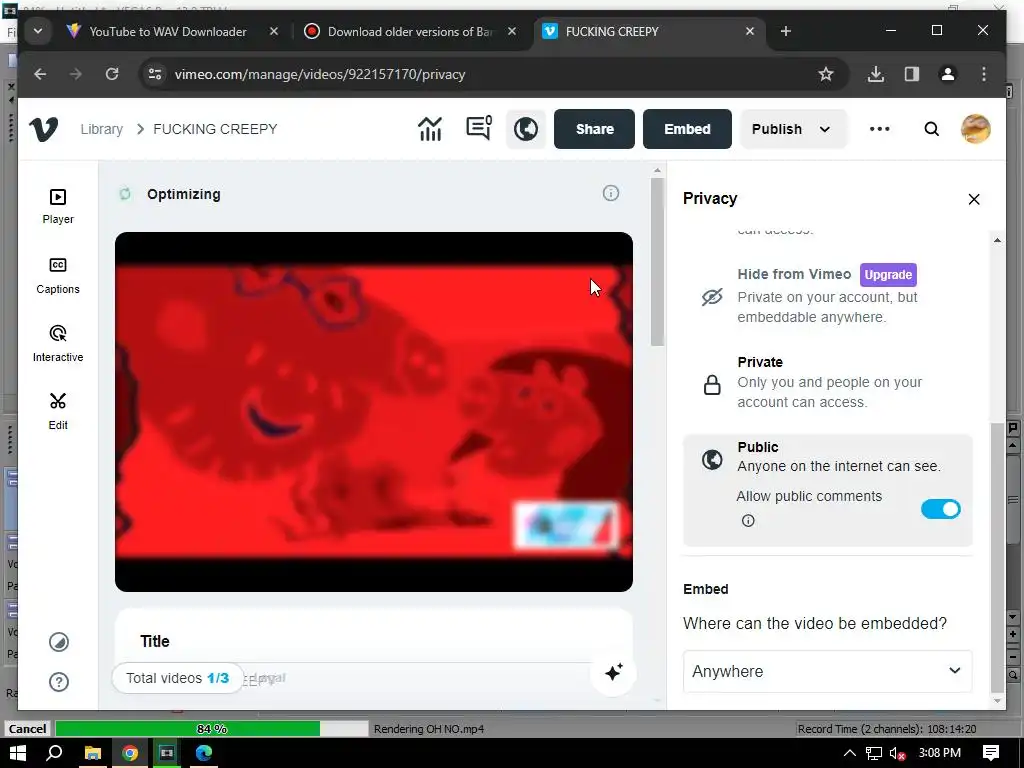Open Microsoft Edge from taskbar
1024x768 pixels.
tap(204, 752)
